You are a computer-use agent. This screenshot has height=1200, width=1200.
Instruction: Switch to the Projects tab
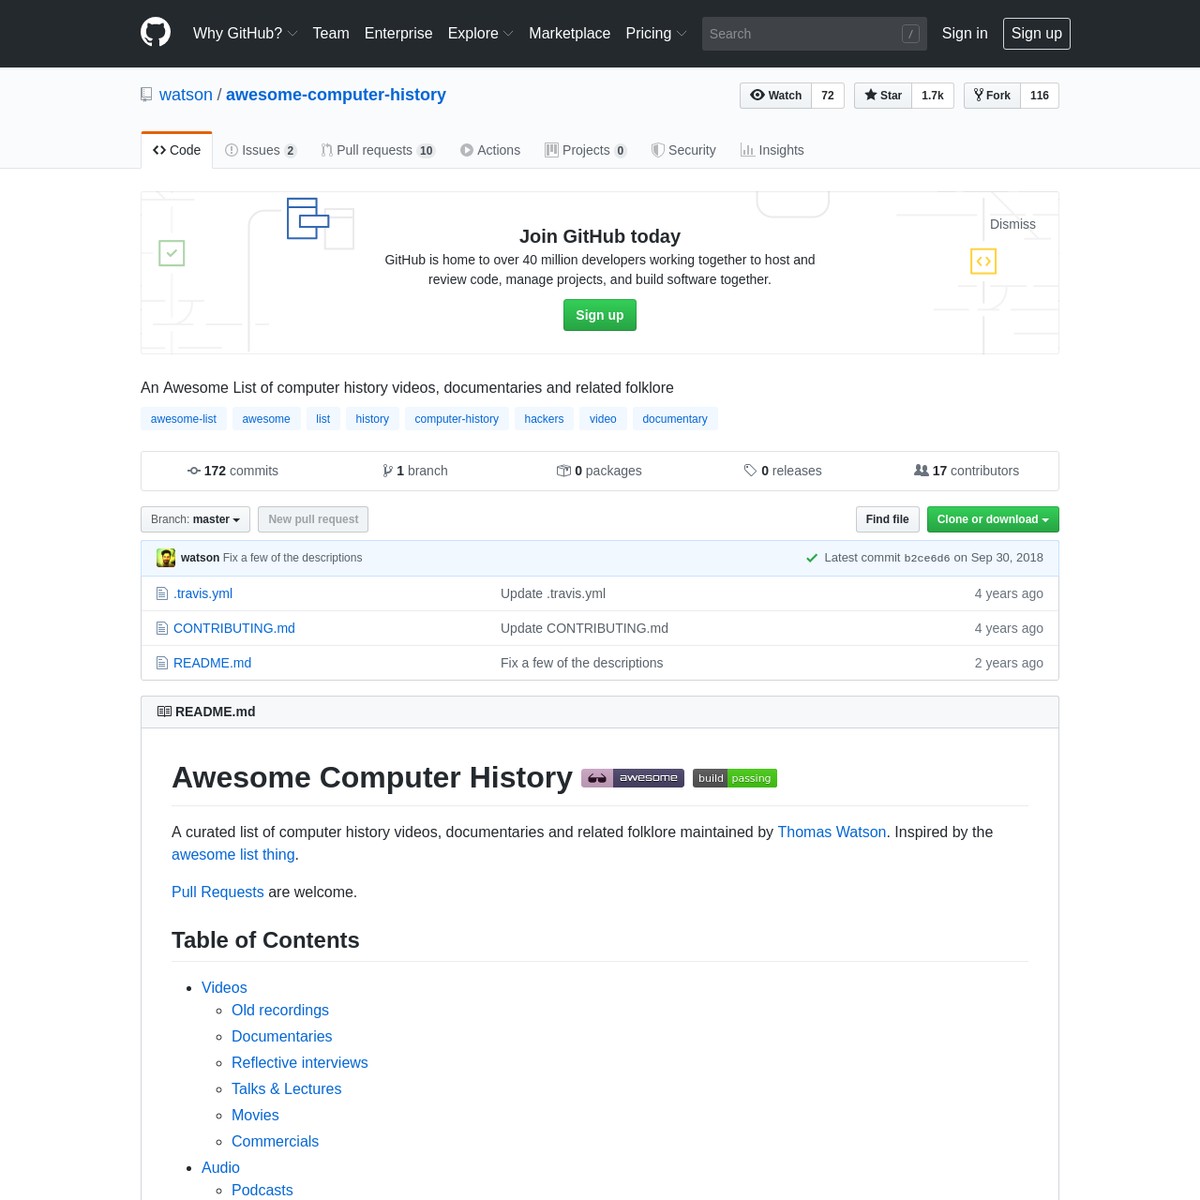[586, 150]
